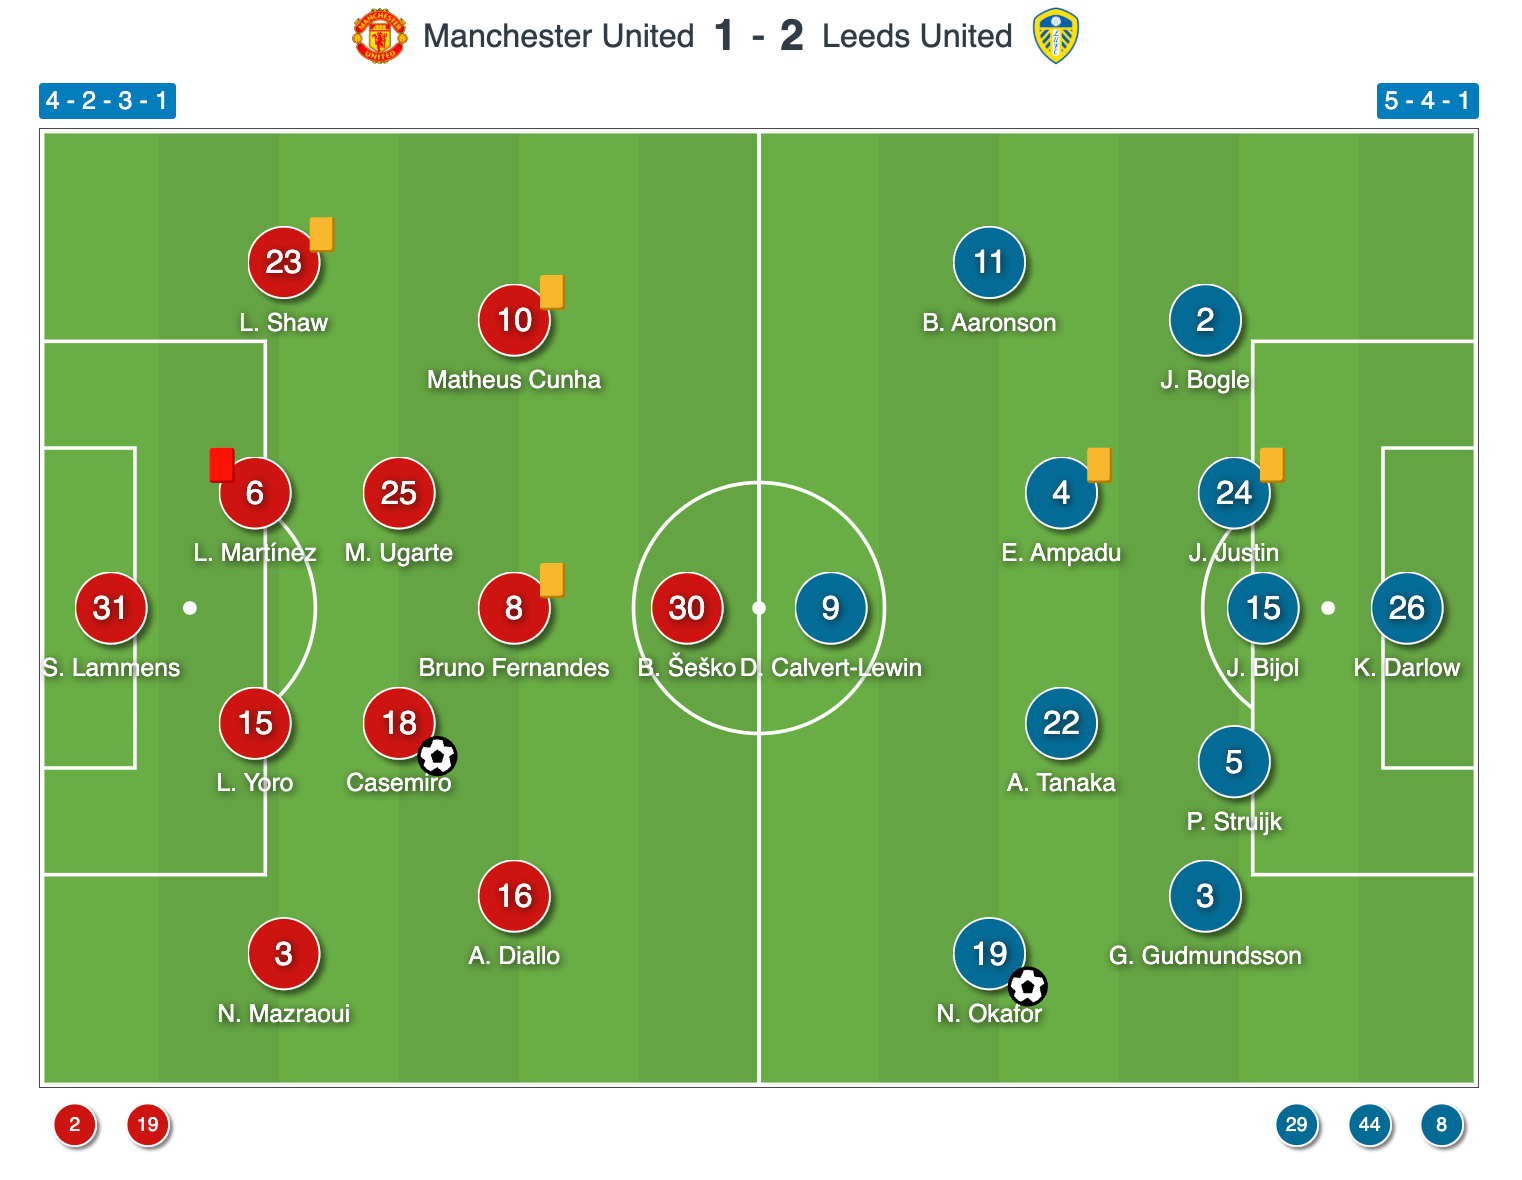This screenshot has height=1180, width=1522.
Task: Select B. Šeško's number 30 marker
Action: (687, 608)
